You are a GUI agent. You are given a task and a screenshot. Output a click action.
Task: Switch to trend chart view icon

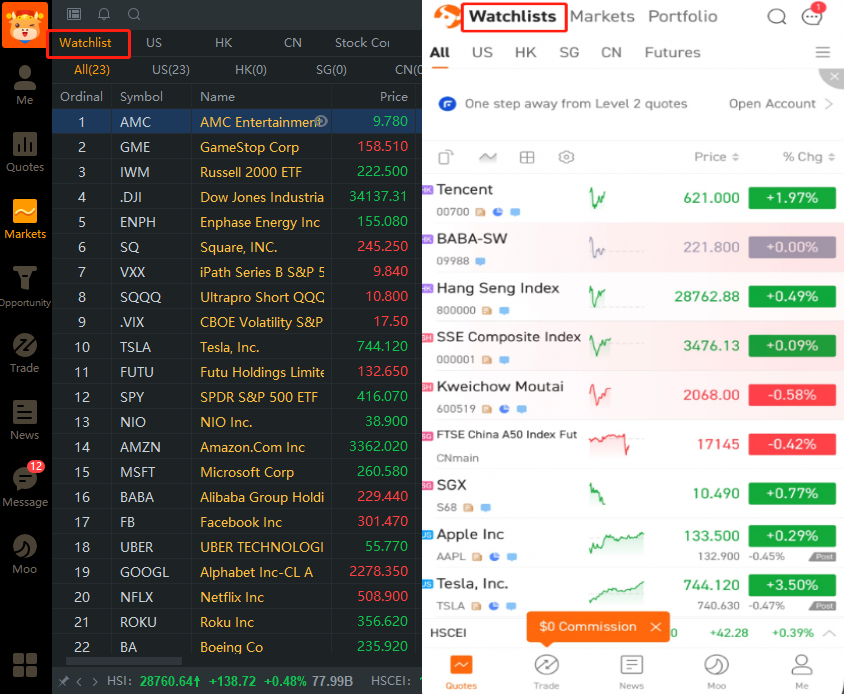click(x=488, y=157)
